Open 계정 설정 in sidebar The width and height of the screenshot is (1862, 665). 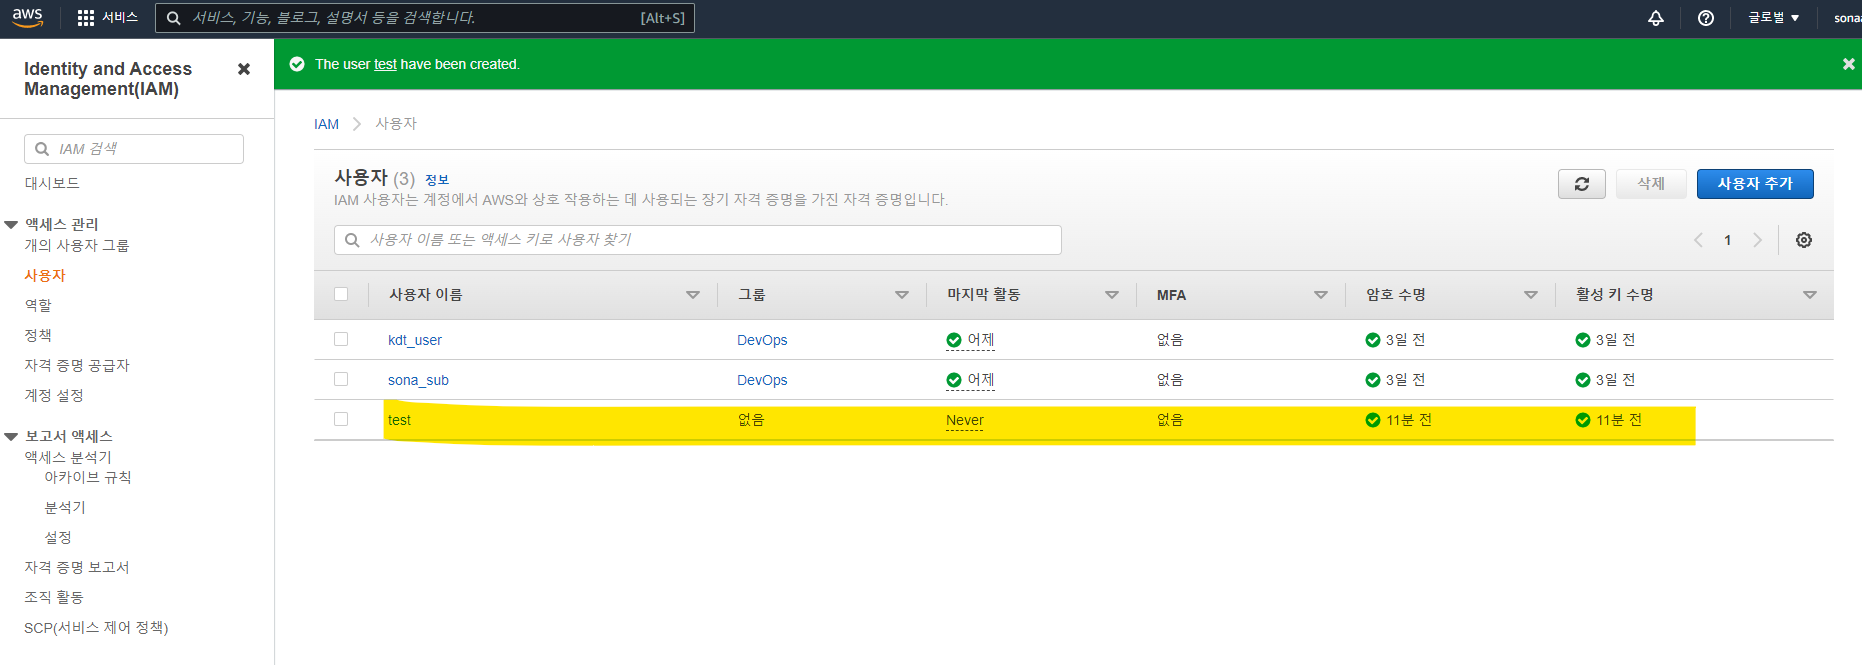click(x=54, y=395)
